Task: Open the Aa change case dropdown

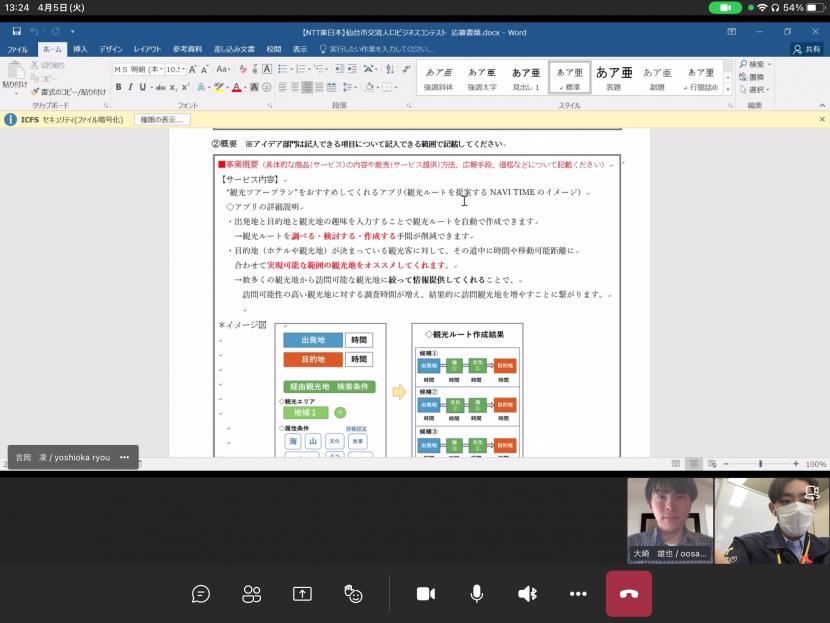Action: point(222,69)
